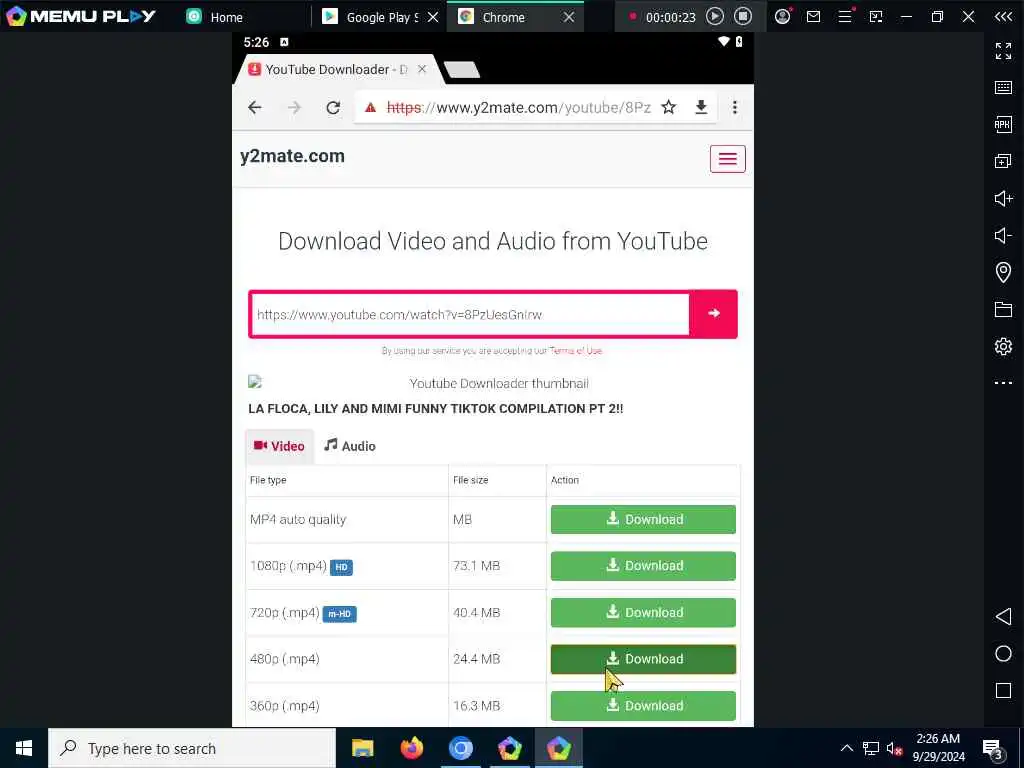The image size is (1024, 768).
Task: Close the YouTube Downloader browser tab
Action: coord(422,69)
